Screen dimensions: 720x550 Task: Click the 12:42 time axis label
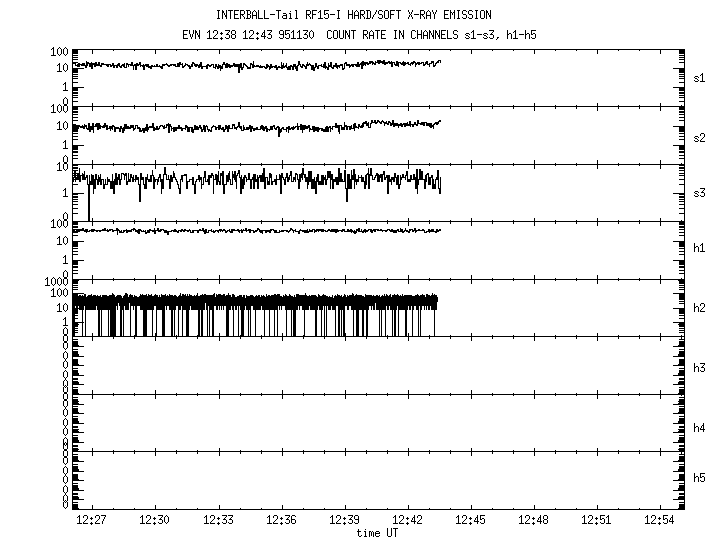407,521
